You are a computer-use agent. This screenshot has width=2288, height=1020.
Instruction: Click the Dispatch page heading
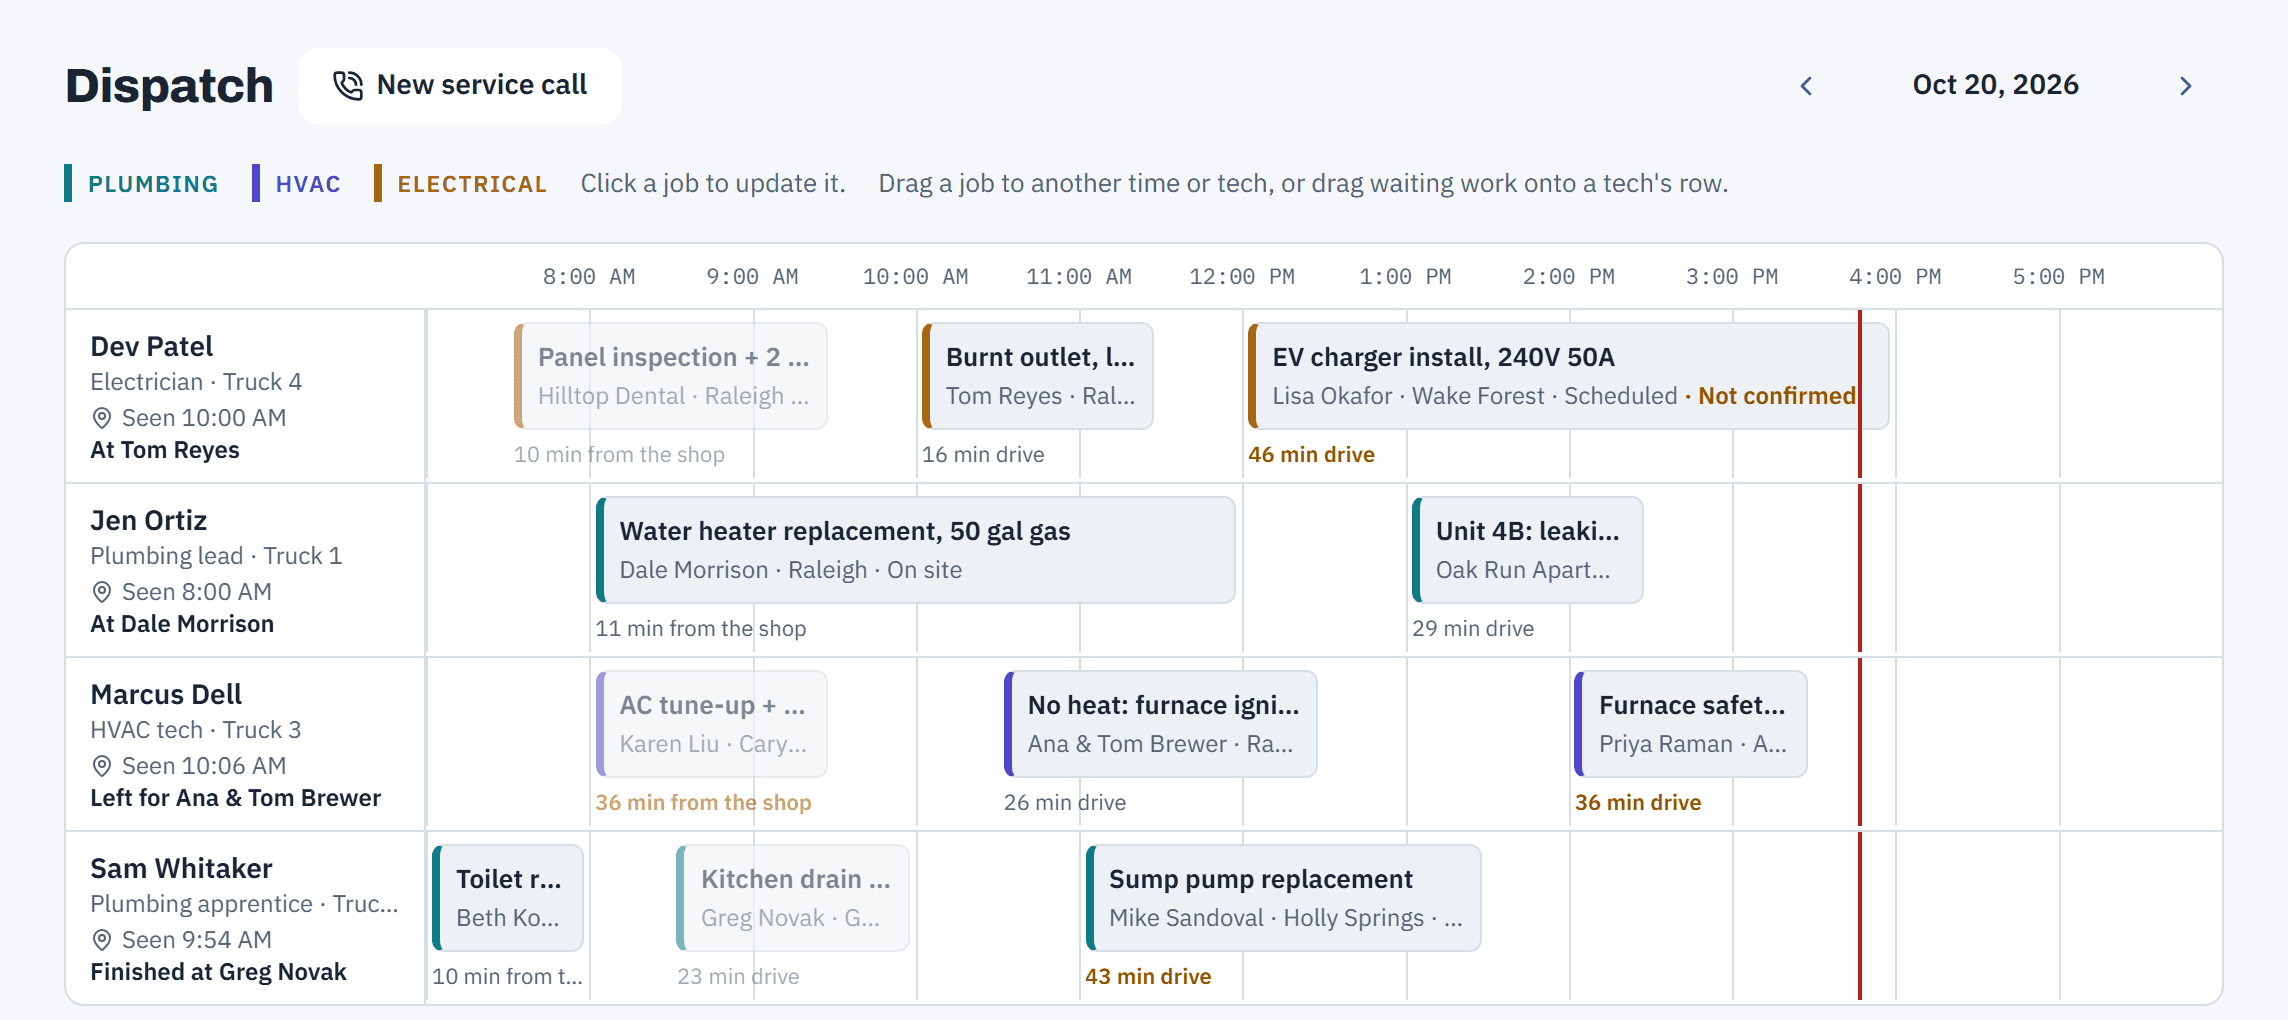click(170, 86)
